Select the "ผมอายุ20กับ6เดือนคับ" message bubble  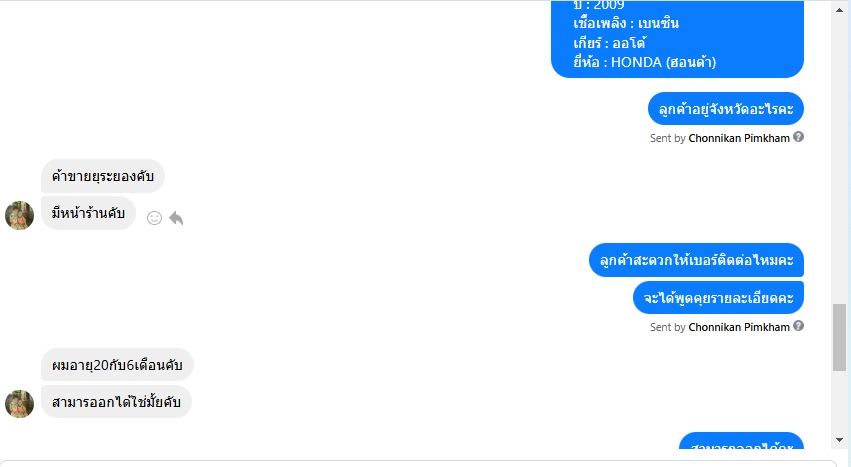pos(117,365)
